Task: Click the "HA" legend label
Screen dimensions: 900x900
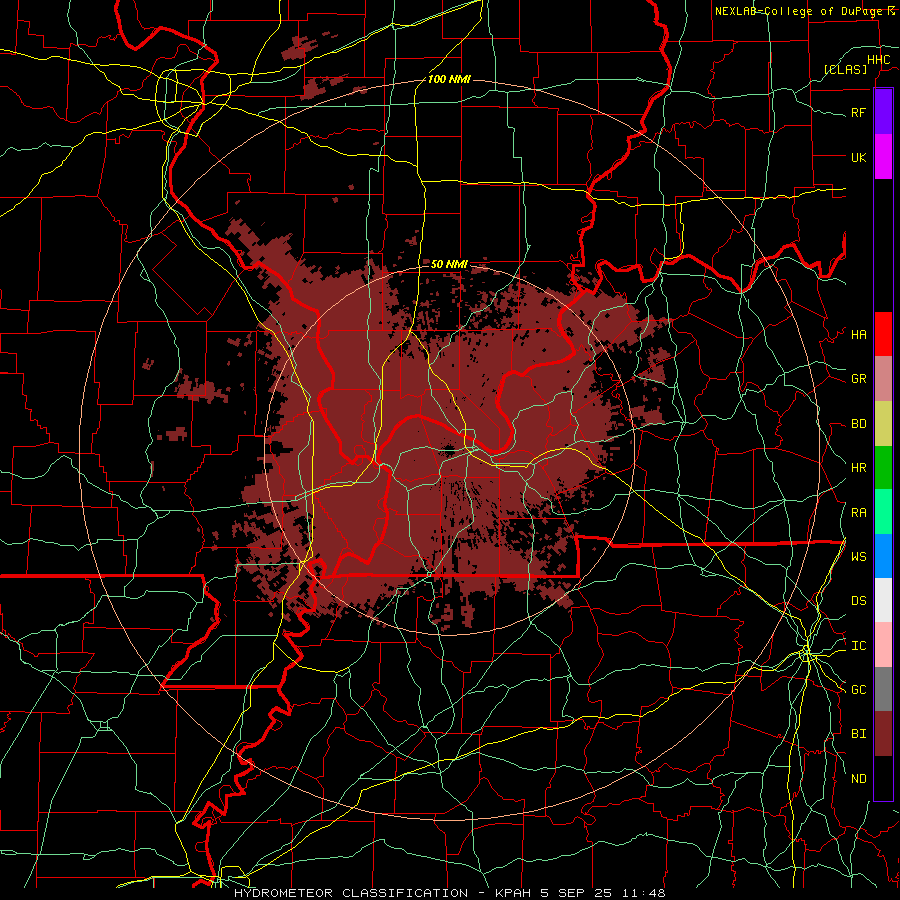Action: (x=859, y=335)
